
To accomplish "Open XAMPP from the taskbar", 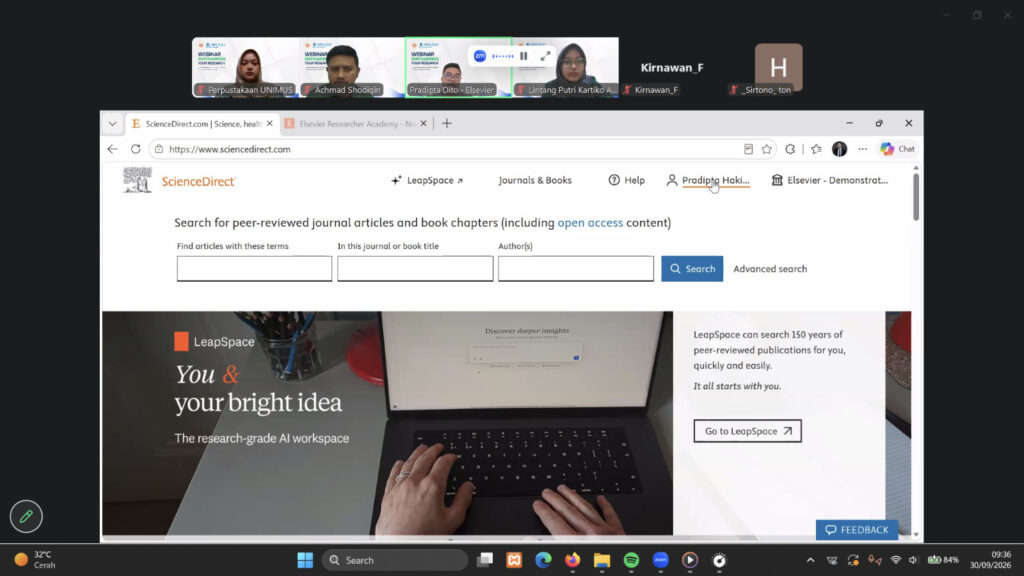I will coord(514,560).
